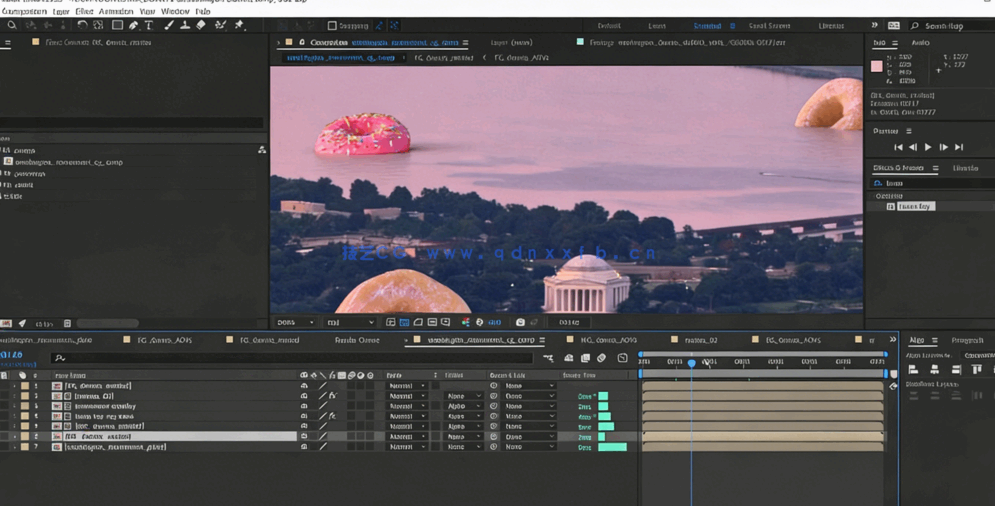Viewport: 995px width, 506px height.
Task: Select the Roto Brush tool
Action: pos(220,25)
